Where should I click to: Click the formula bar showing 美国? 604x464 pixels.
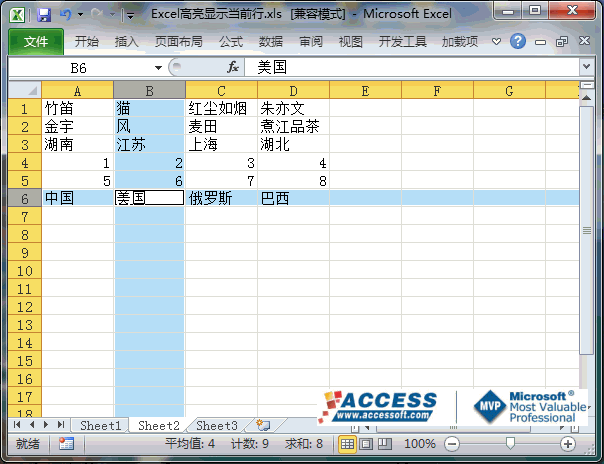(x=412, y=67)
